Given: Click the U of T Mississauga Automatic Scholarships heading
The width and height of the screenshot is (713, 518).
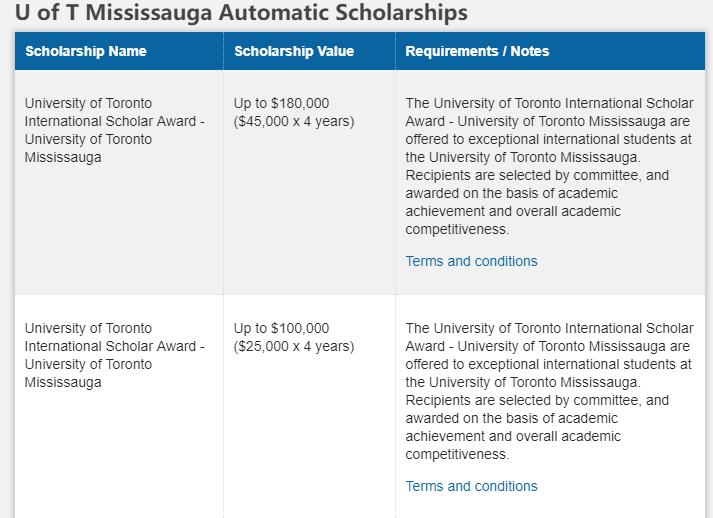Looking at the screenshot, I should click(x=241, y=14).
